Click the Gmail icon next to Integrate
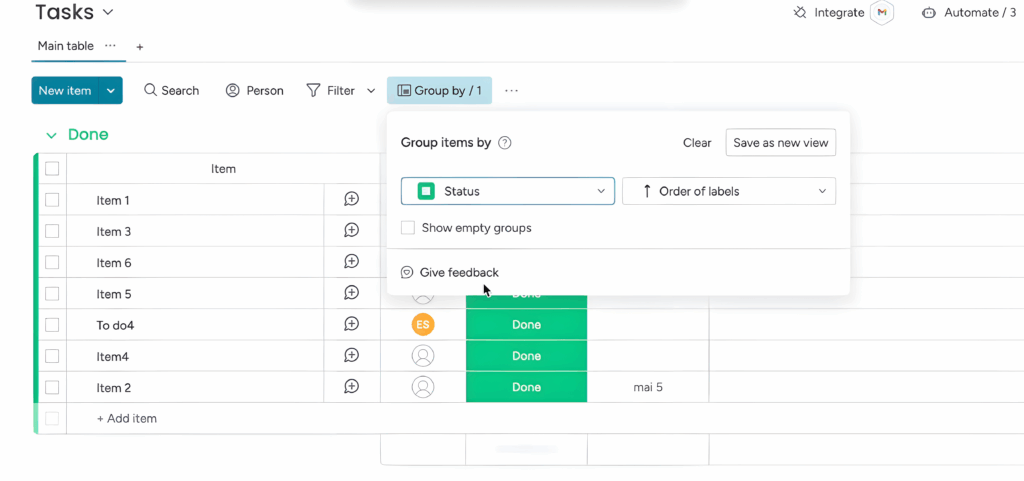Viewport: 1024px width, 481px height. (x=882, y=12)
